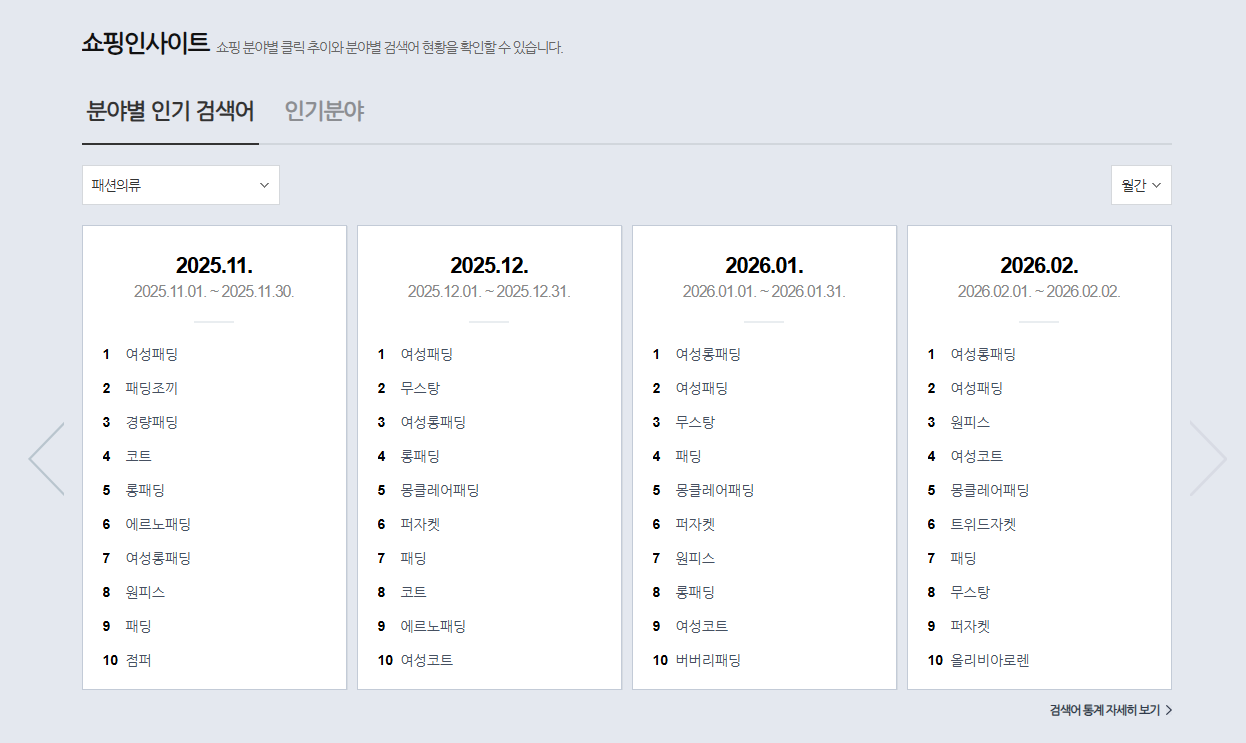1246x743 pixels.
Task: Click date range 2025.11.01. ~ 2025.11.30.
Action: point(214,292)
